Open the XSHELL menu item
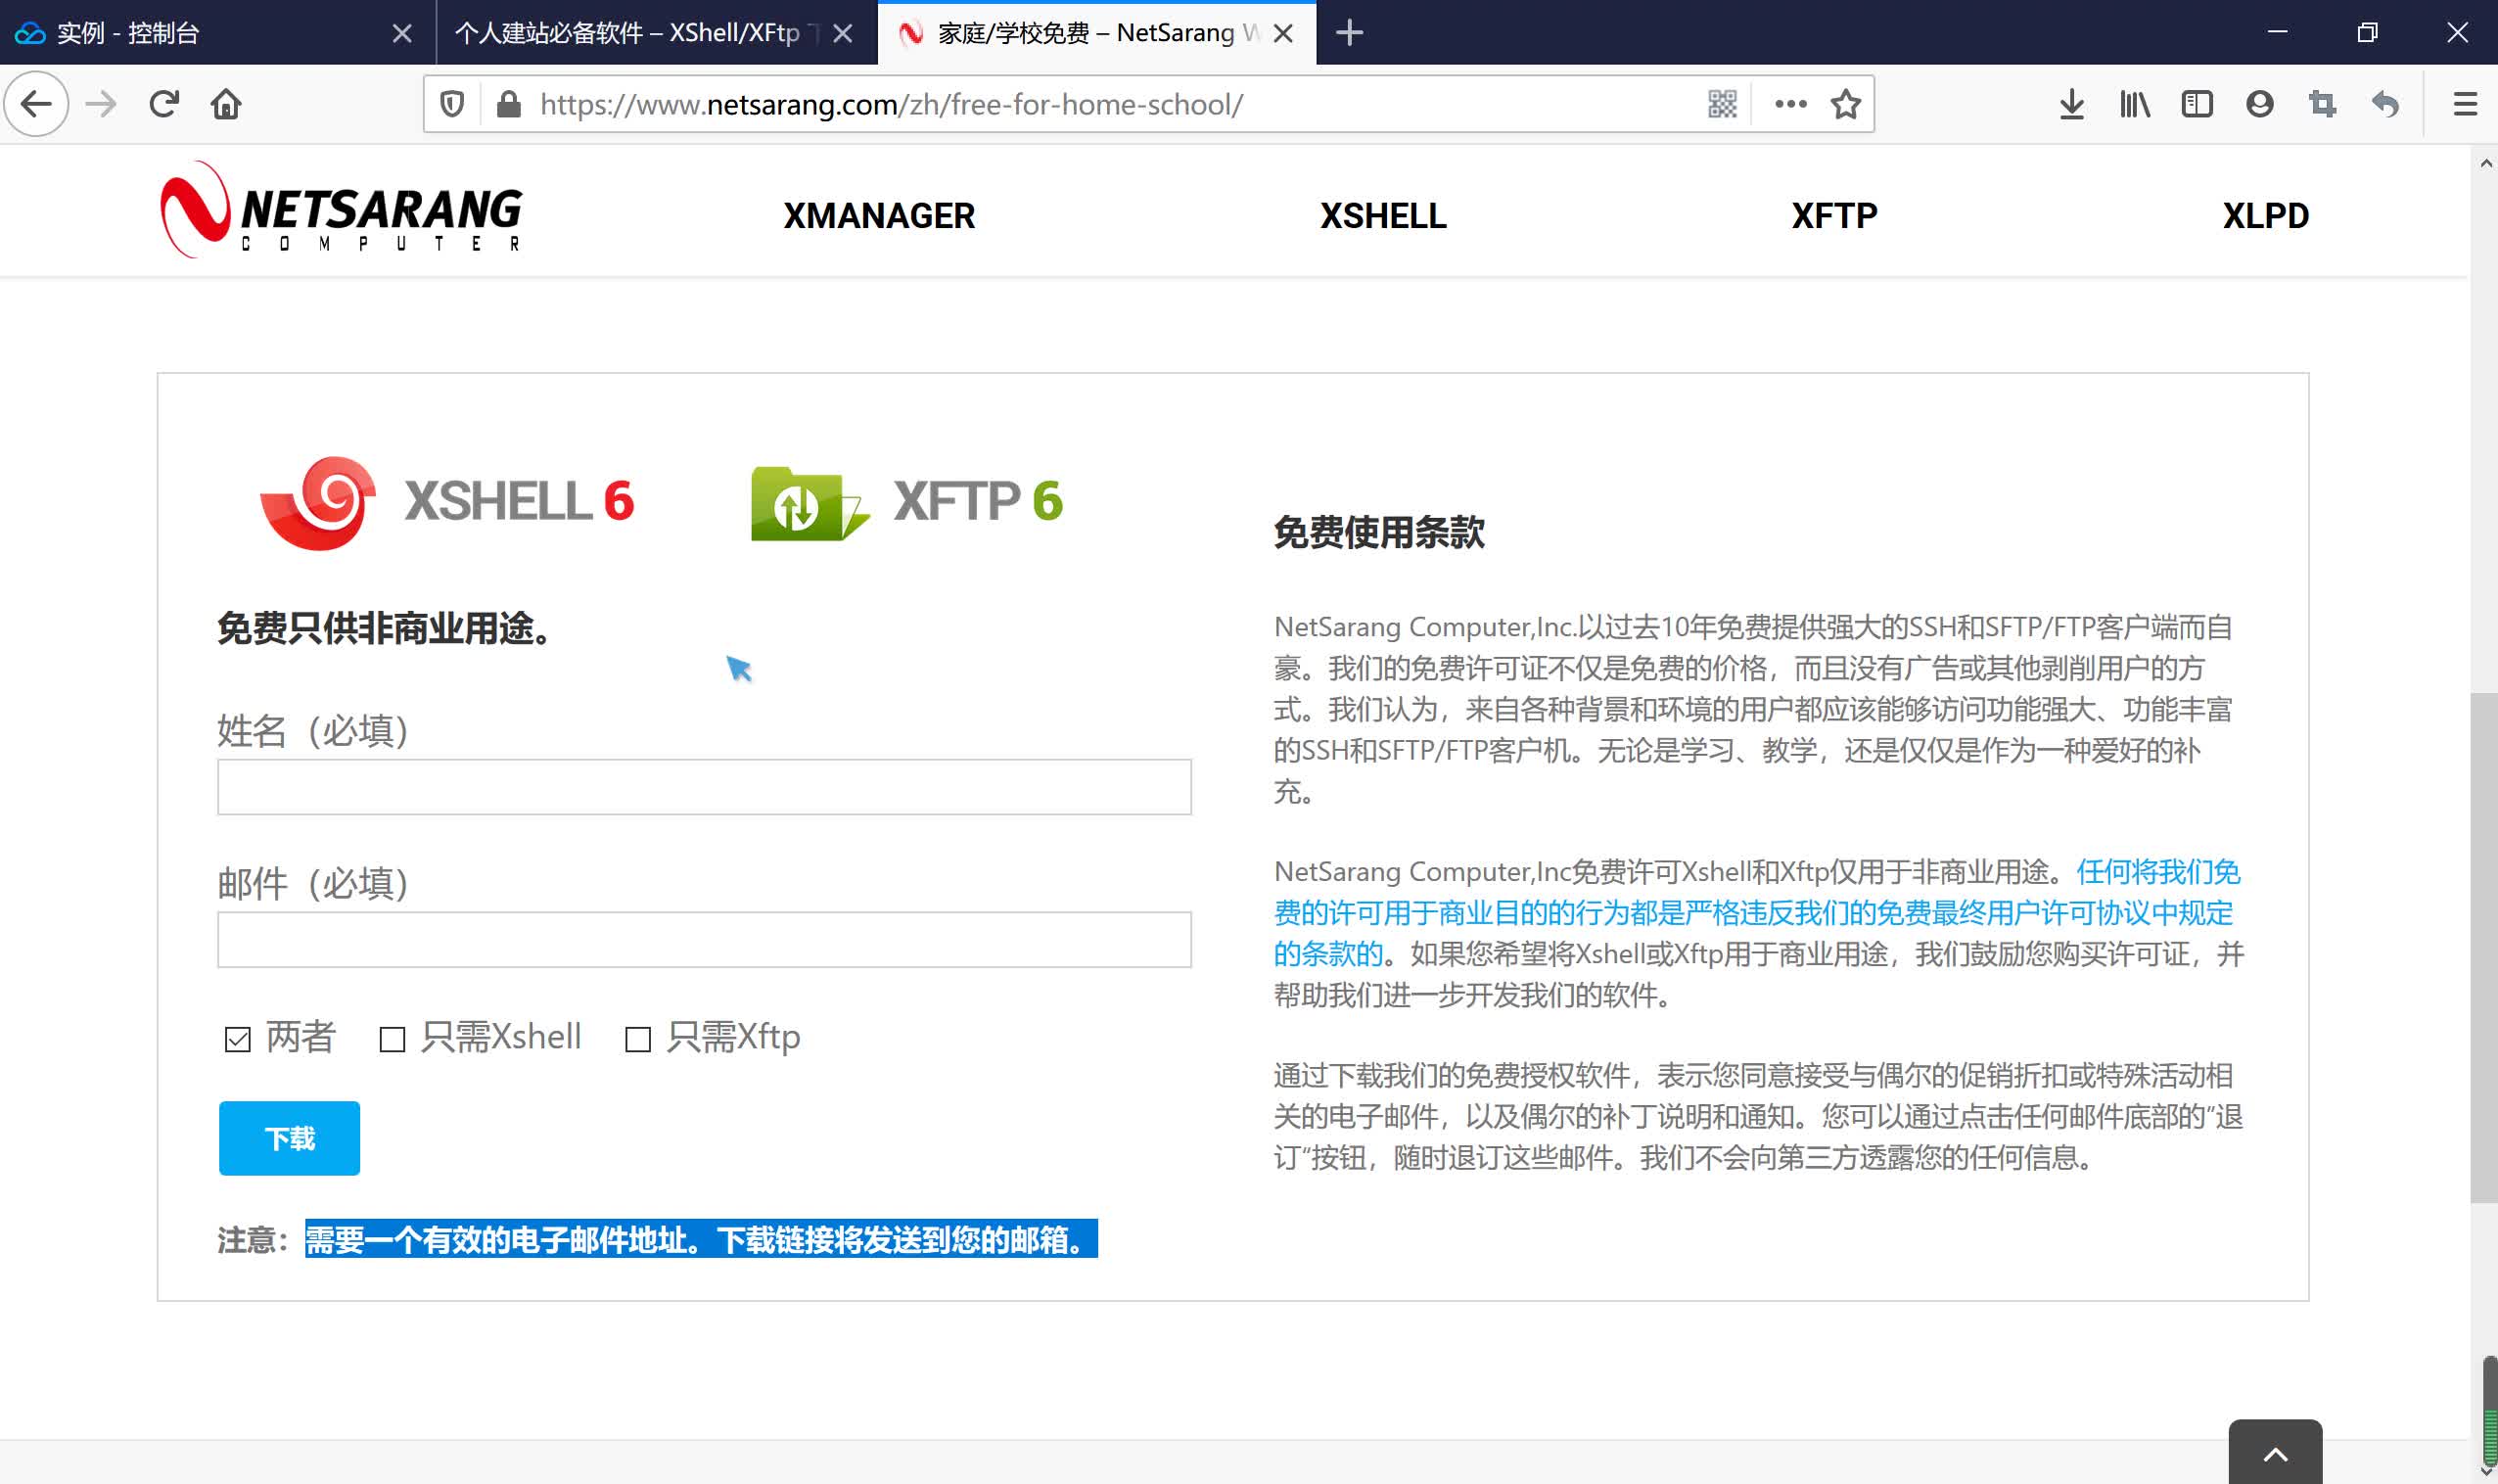The image size is (2498, 1484). coord(1383,216)
